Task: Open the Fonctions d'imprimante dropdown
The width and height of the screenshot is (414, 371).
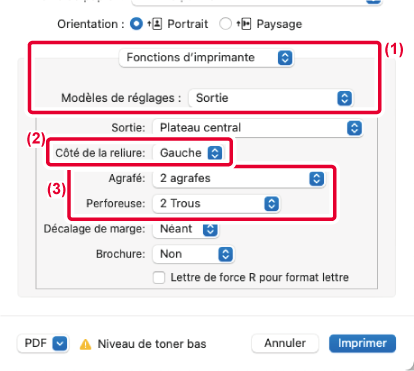Action: point(206,58)
